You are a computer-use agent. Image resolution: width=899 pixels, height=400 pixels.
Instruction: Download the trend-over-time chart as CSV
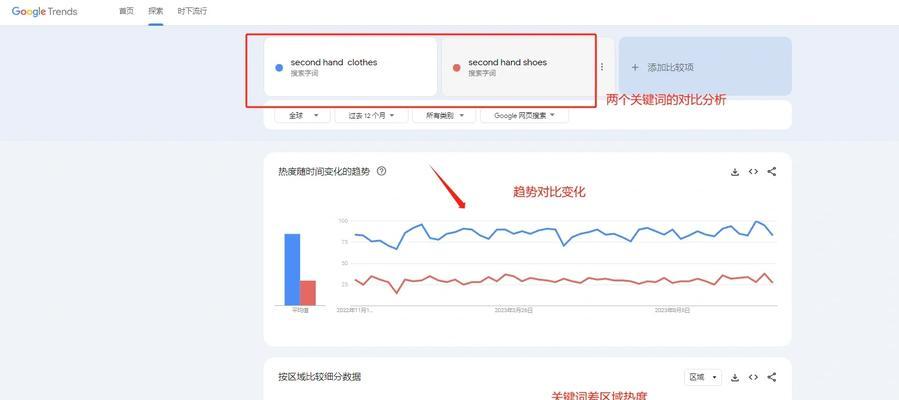click(735, 171)
